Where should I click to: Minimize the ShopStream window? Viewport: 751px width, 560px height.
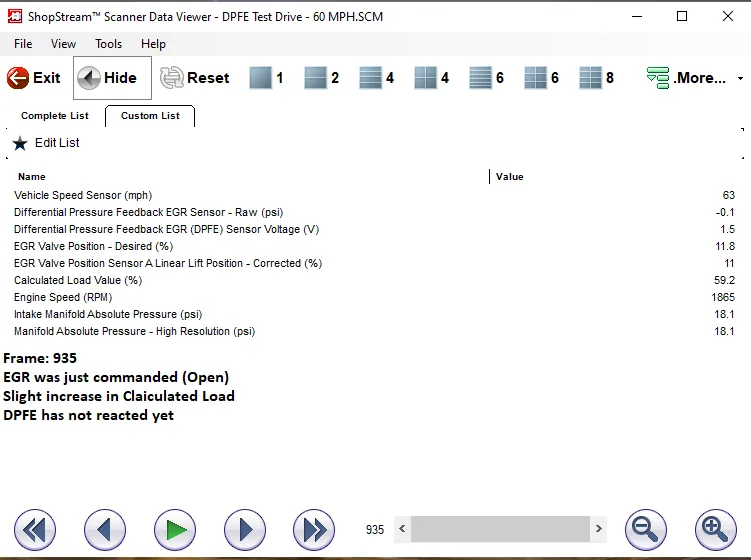pos(637,16)
